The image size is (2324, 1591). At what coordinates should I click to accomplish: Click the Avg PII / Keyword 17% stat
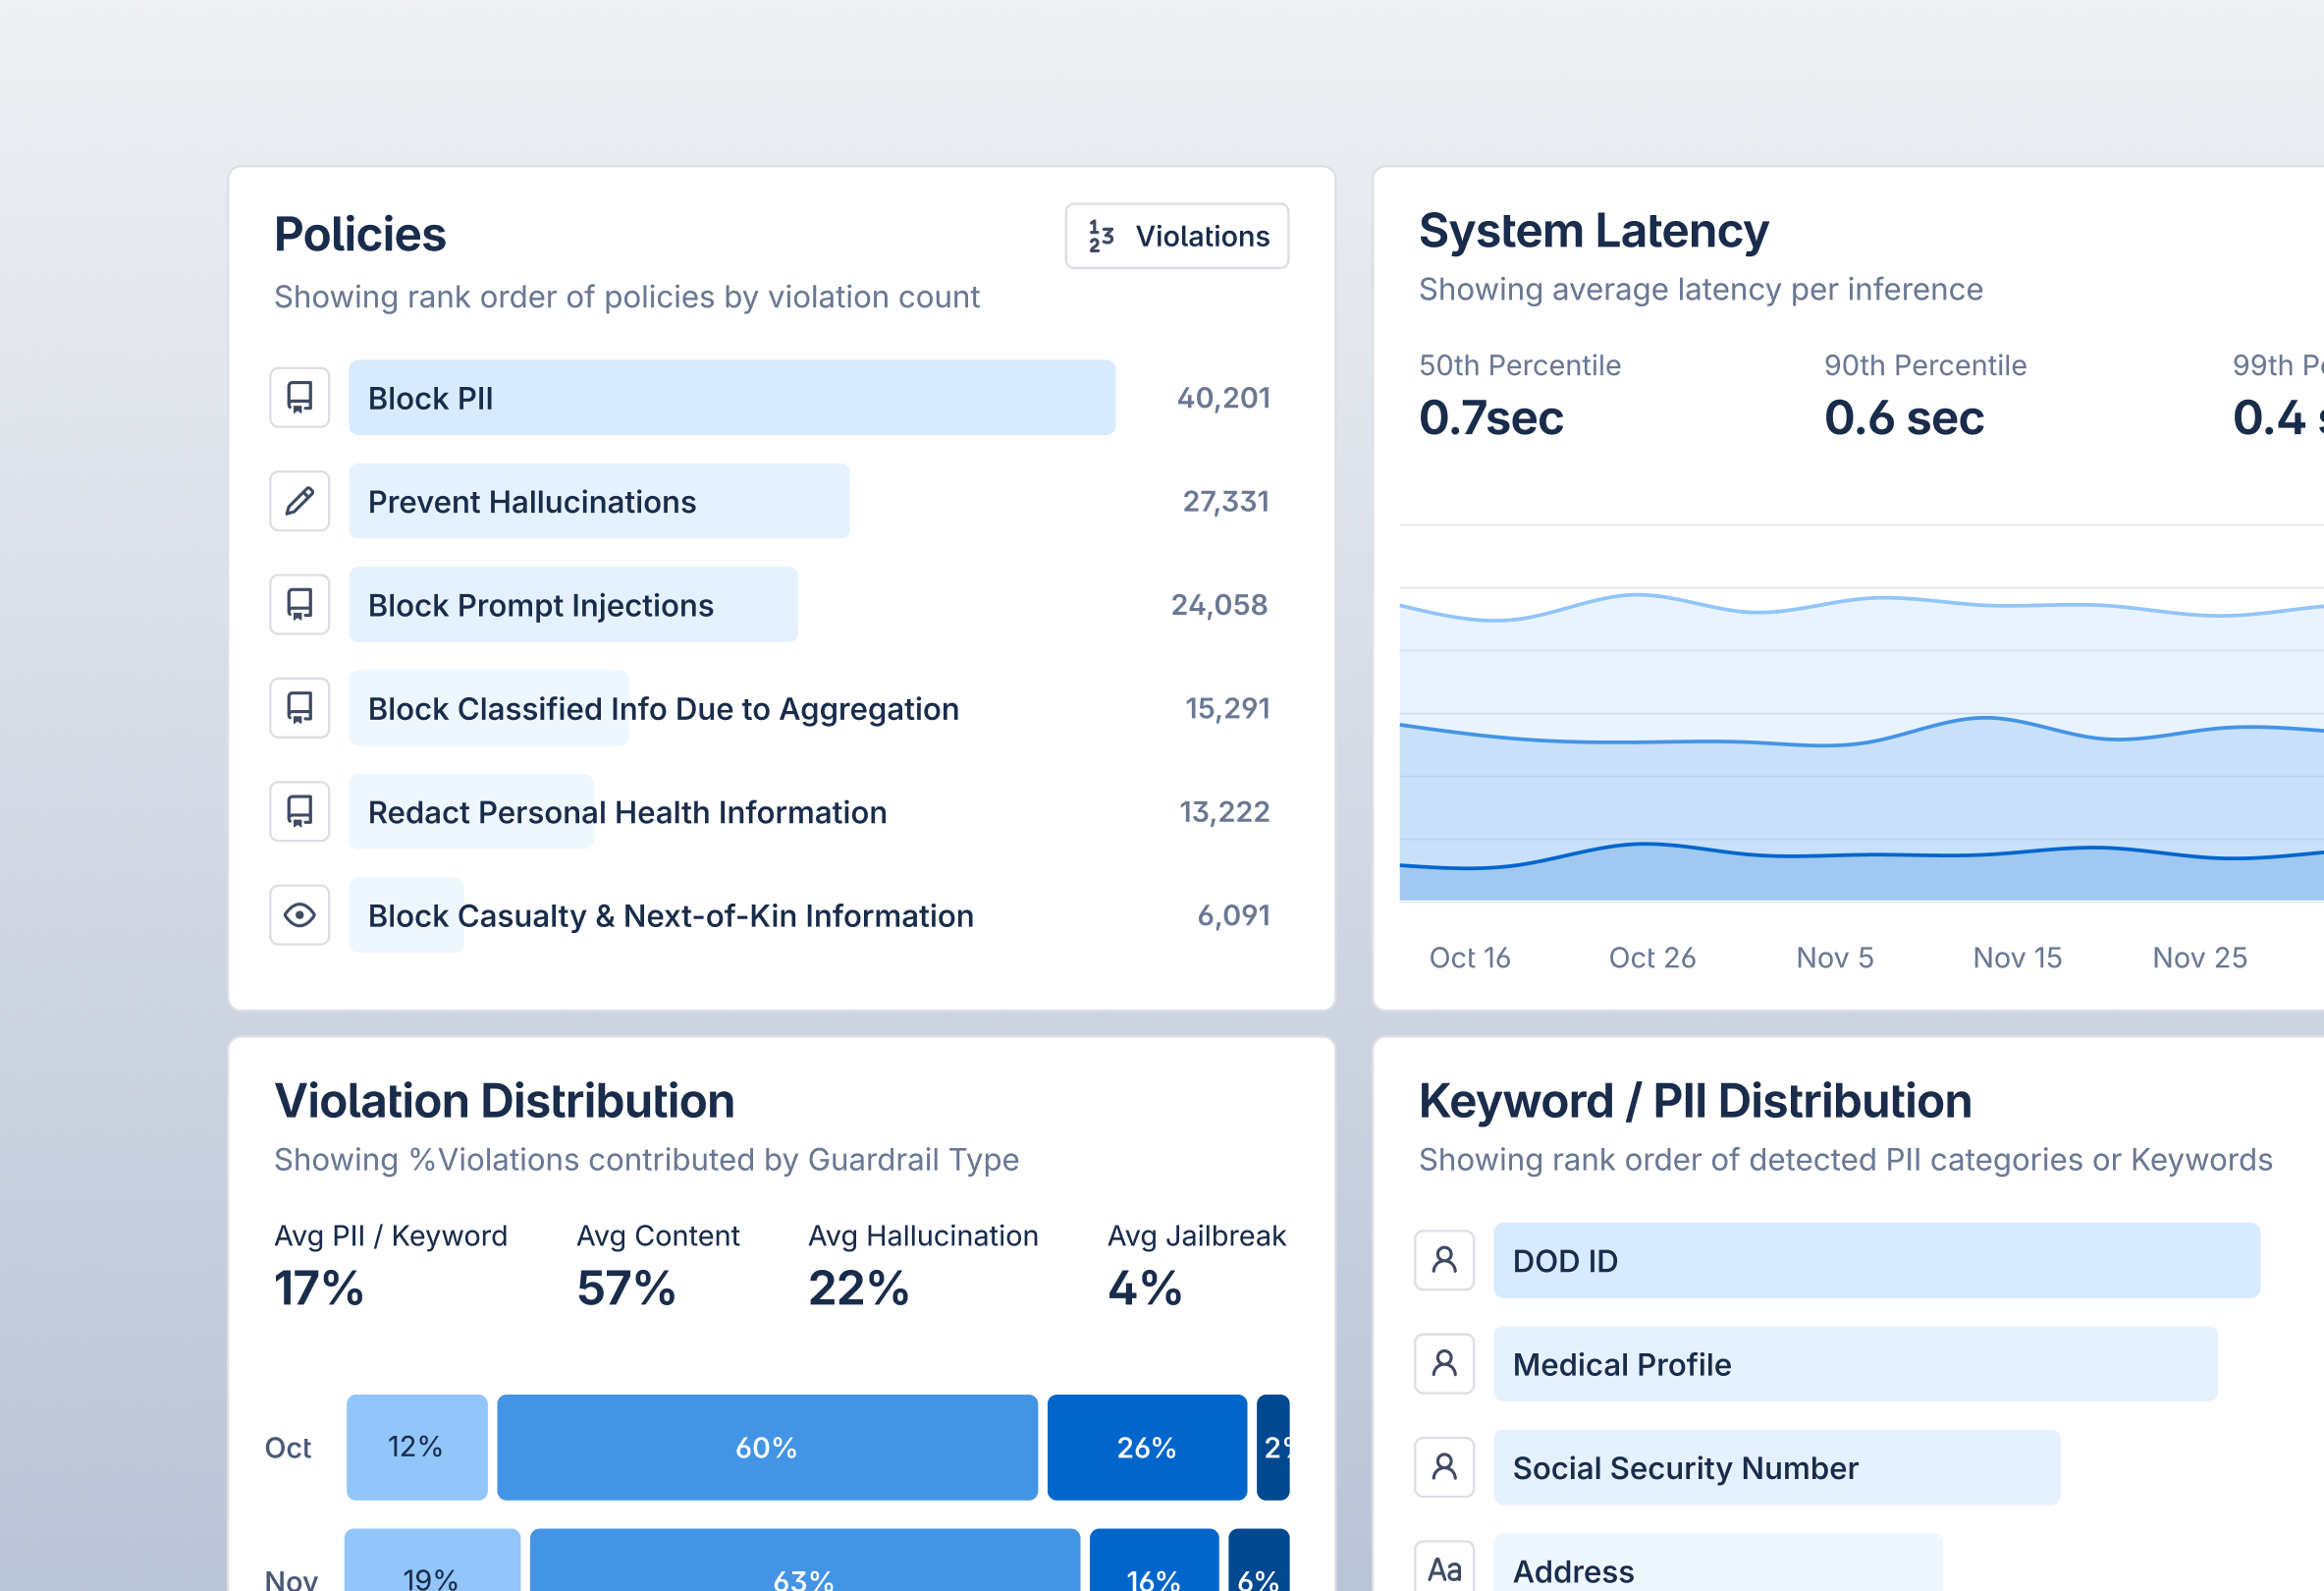391,1265
